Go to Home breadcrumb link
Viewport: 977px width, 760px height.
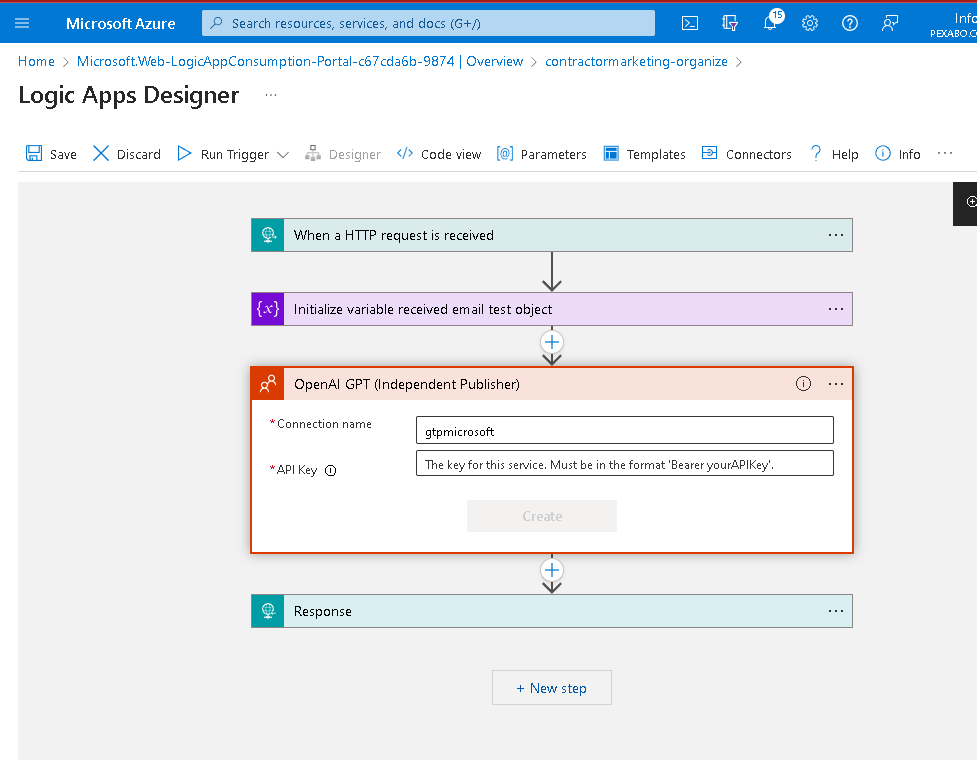click(36, 61)
